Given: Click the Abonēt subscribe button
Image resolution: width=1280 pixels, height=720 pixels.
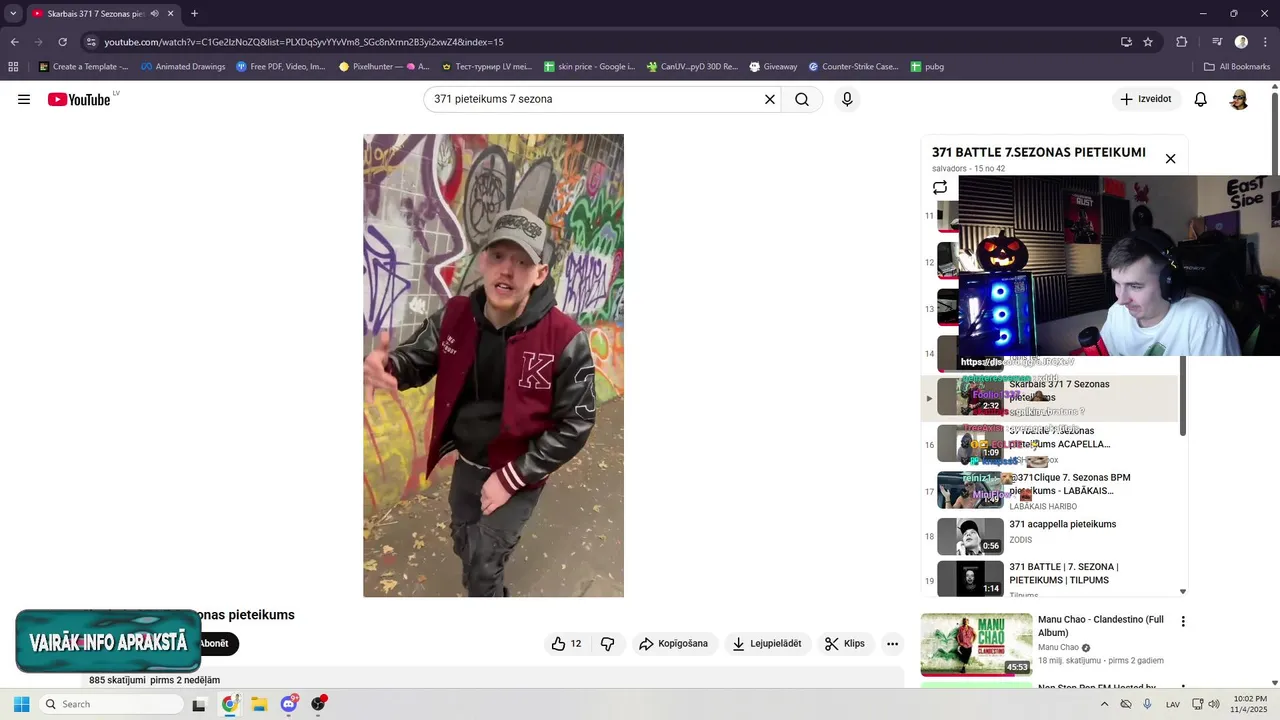Looking at the screenshot, I should (215, 644).
